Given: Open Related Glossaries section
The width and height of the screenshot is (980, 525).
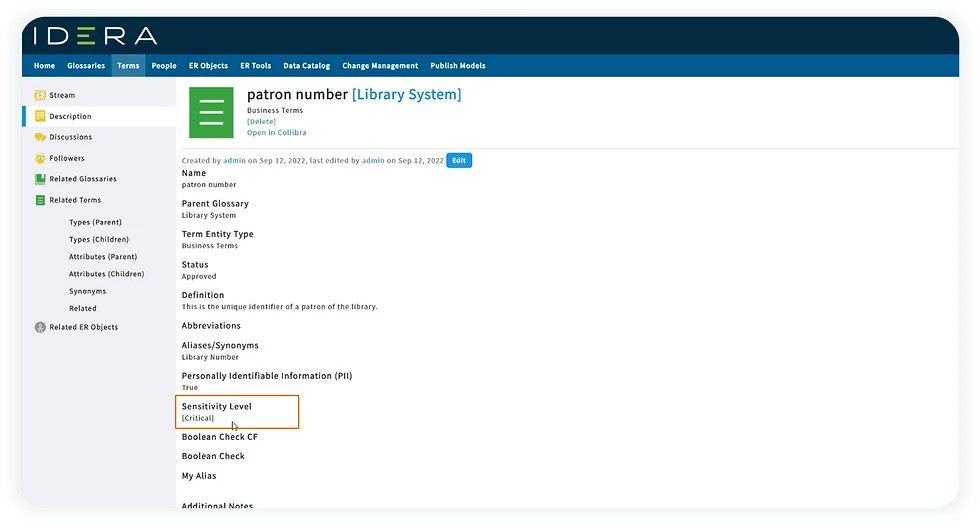Looking at the screenshot, I should [x=83, y=179].
